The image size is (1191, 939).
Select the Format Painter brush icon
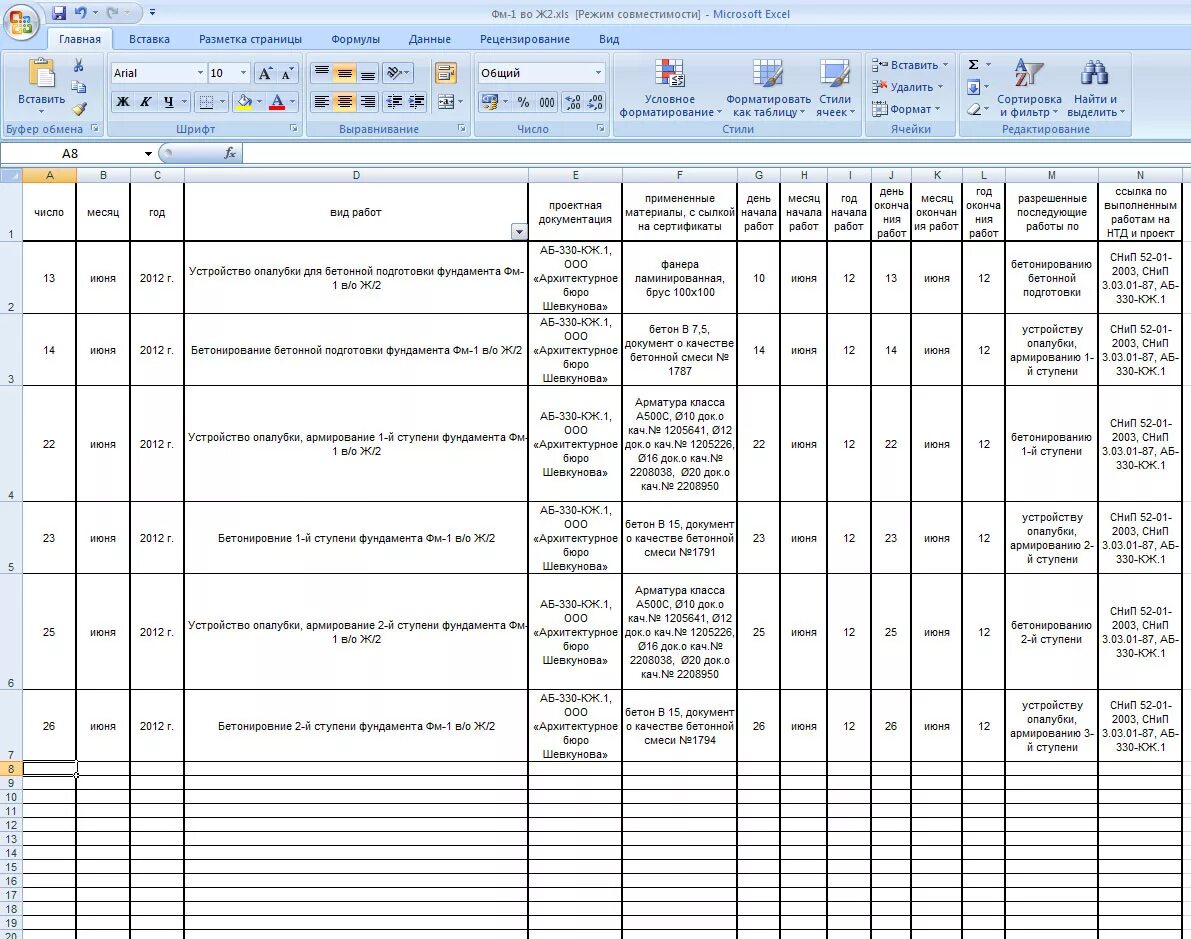79,109
